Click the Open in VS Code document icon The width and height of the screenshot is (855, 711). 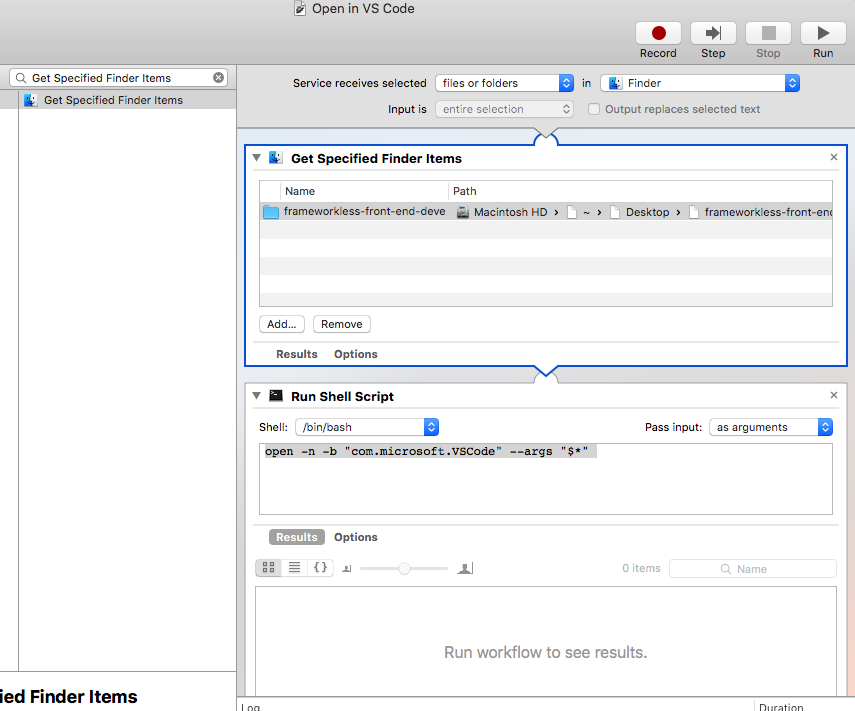point(300,8)
